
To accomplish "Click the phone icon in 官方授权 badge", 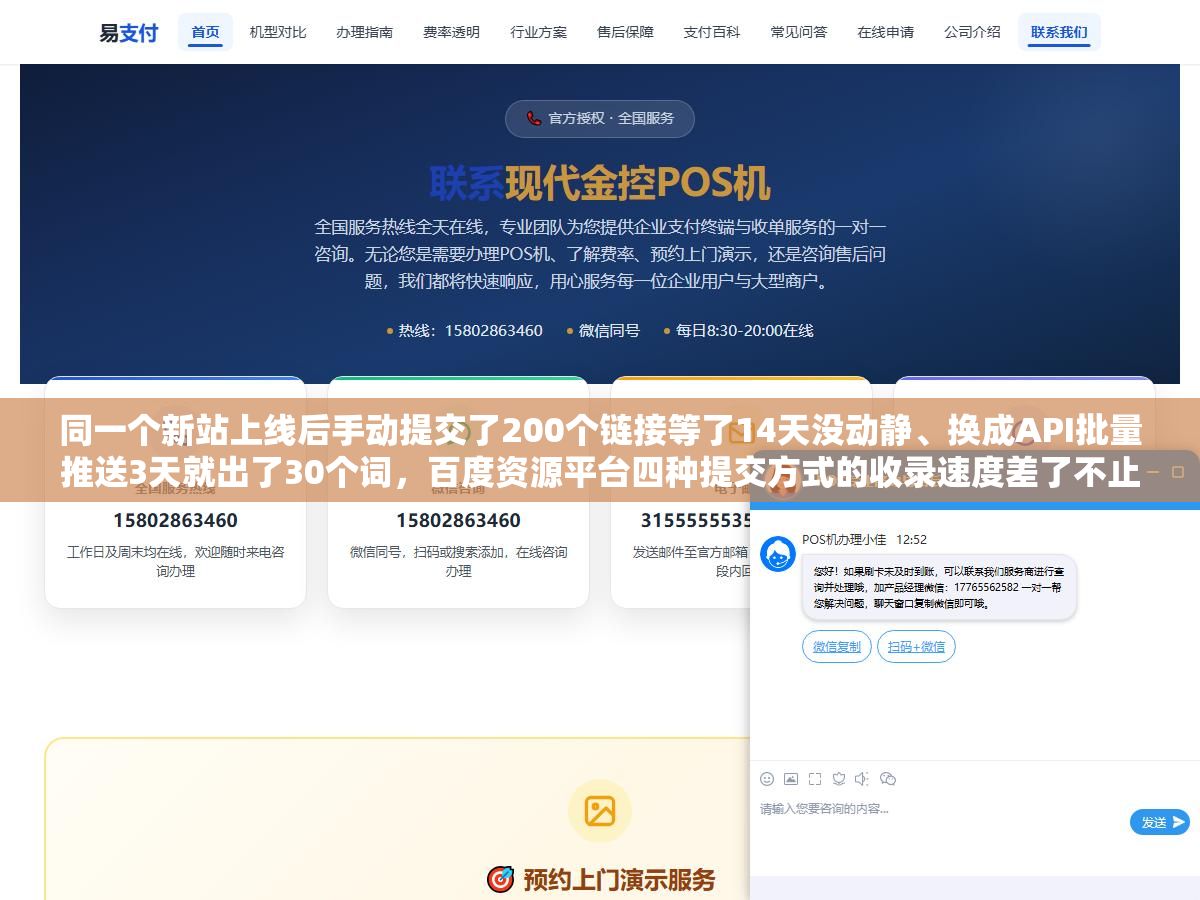I will point(534,118).
